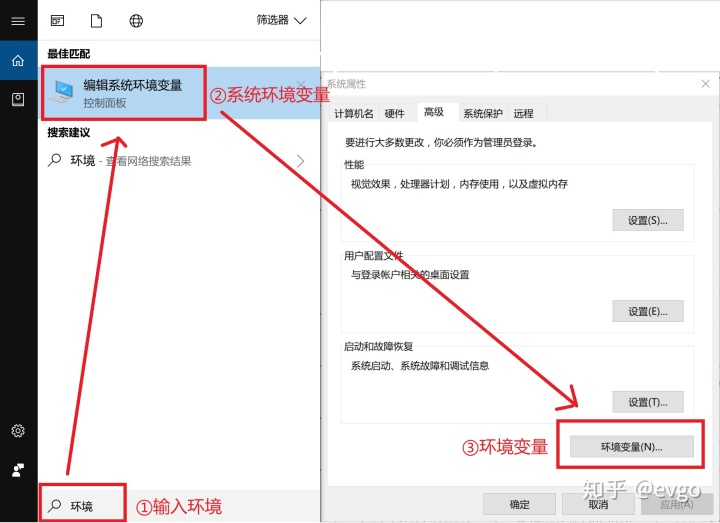Filter search results by Apps icon
This screenshot has width=720, height=523.
[57, 21]
